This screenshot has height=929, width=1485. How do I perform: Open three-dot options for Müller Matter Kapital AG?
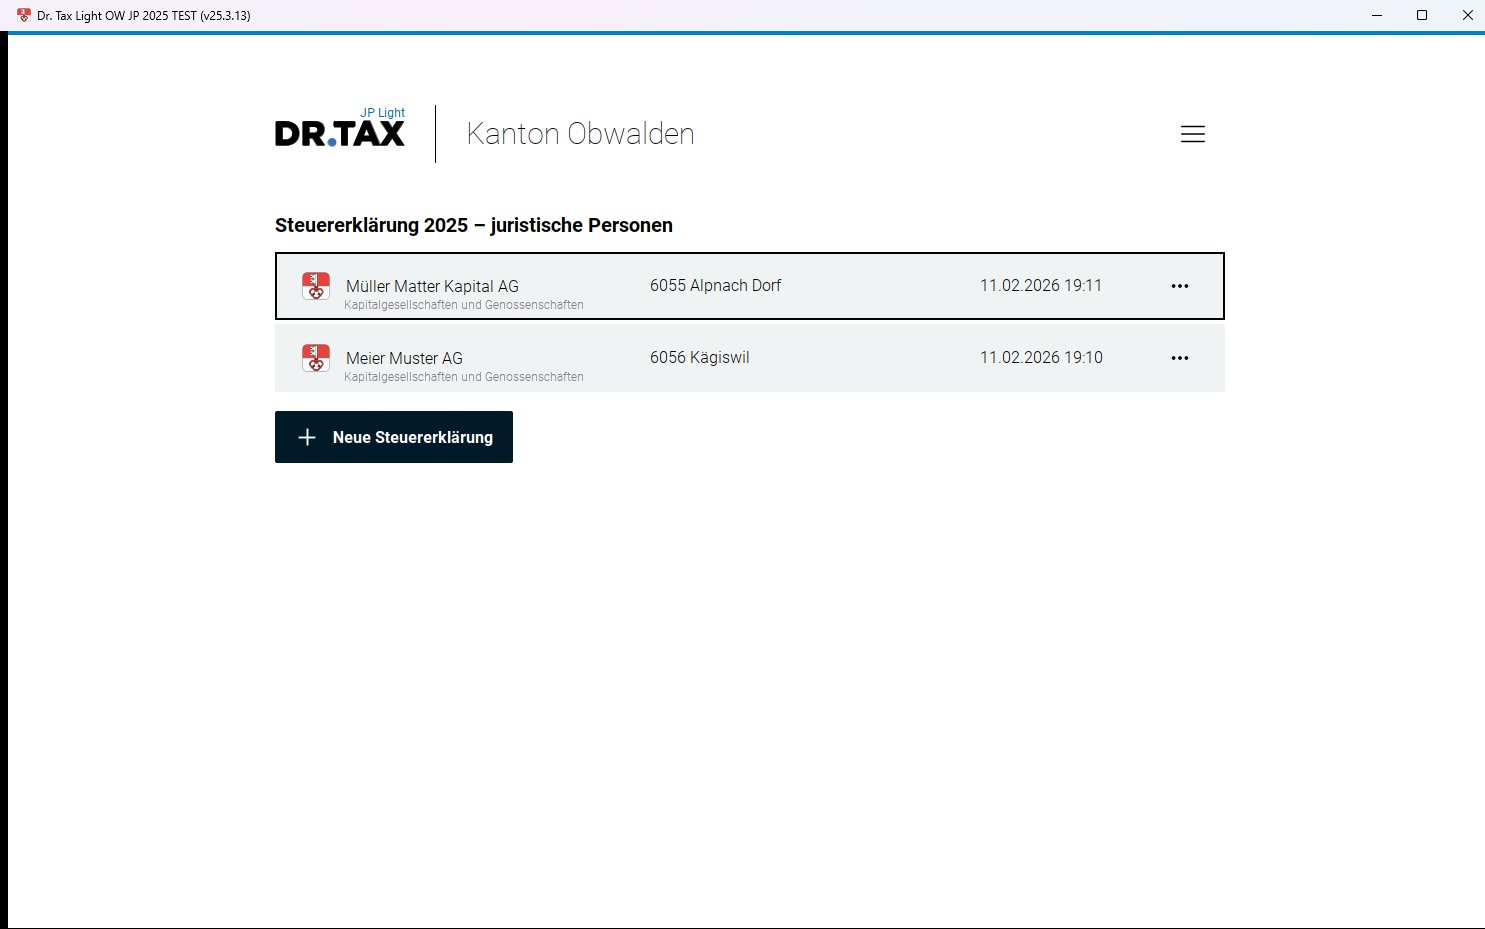(1180, 286)
